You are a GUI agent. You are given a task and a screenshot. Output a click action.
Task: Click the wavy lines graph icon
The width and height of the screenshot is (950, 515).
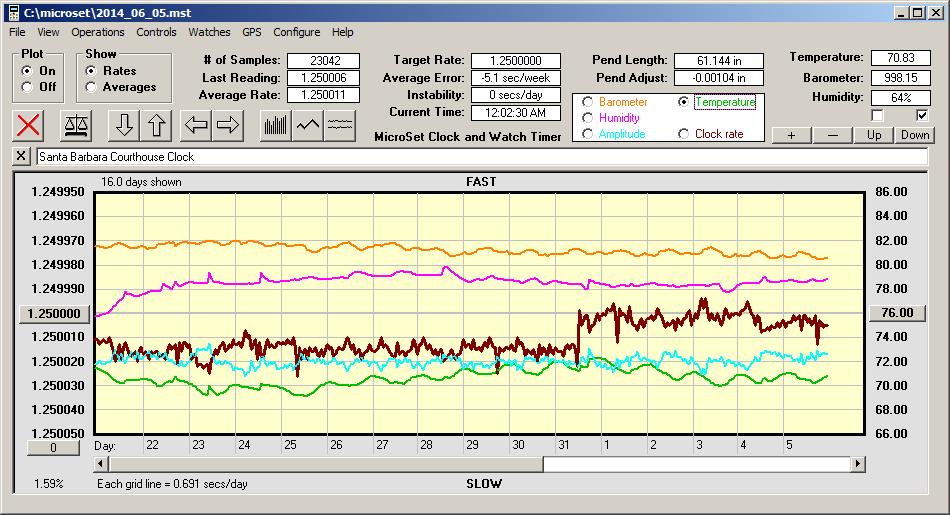[341, 125]
